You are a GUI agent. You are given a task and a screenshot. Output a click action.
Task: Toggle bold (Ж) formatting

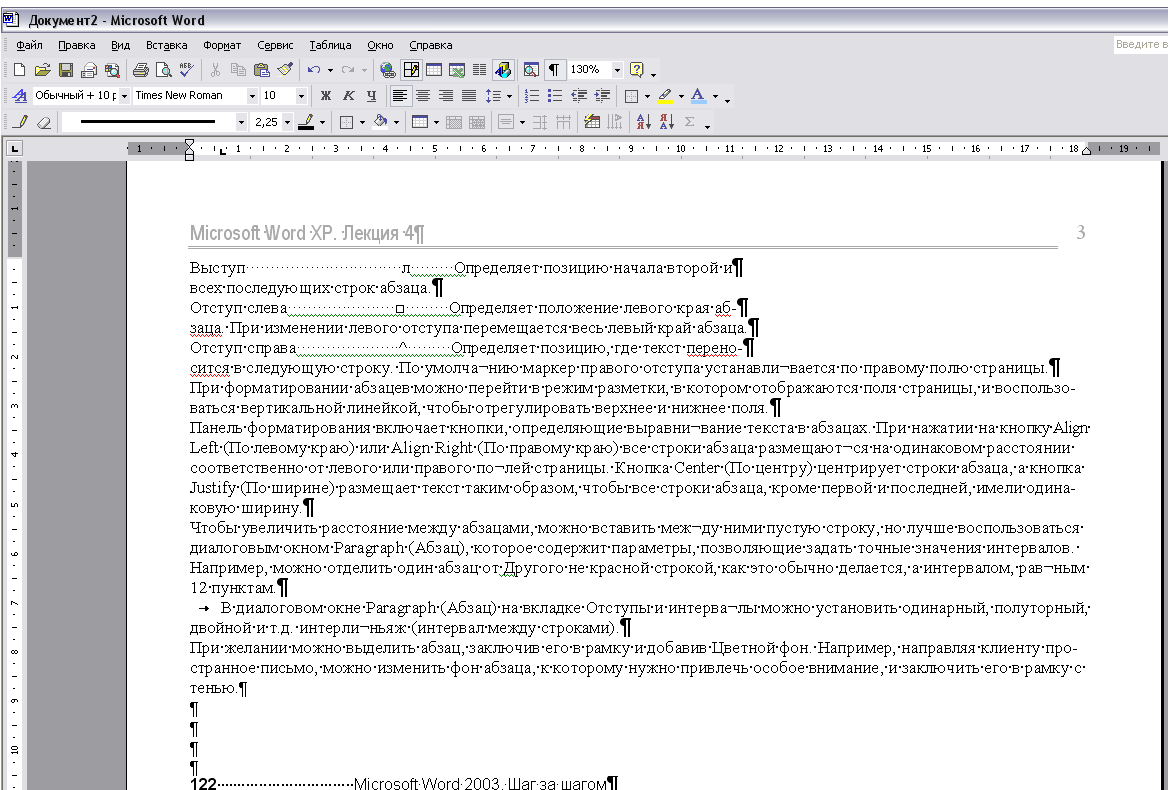pyautogui.click(x=326, y=95)
